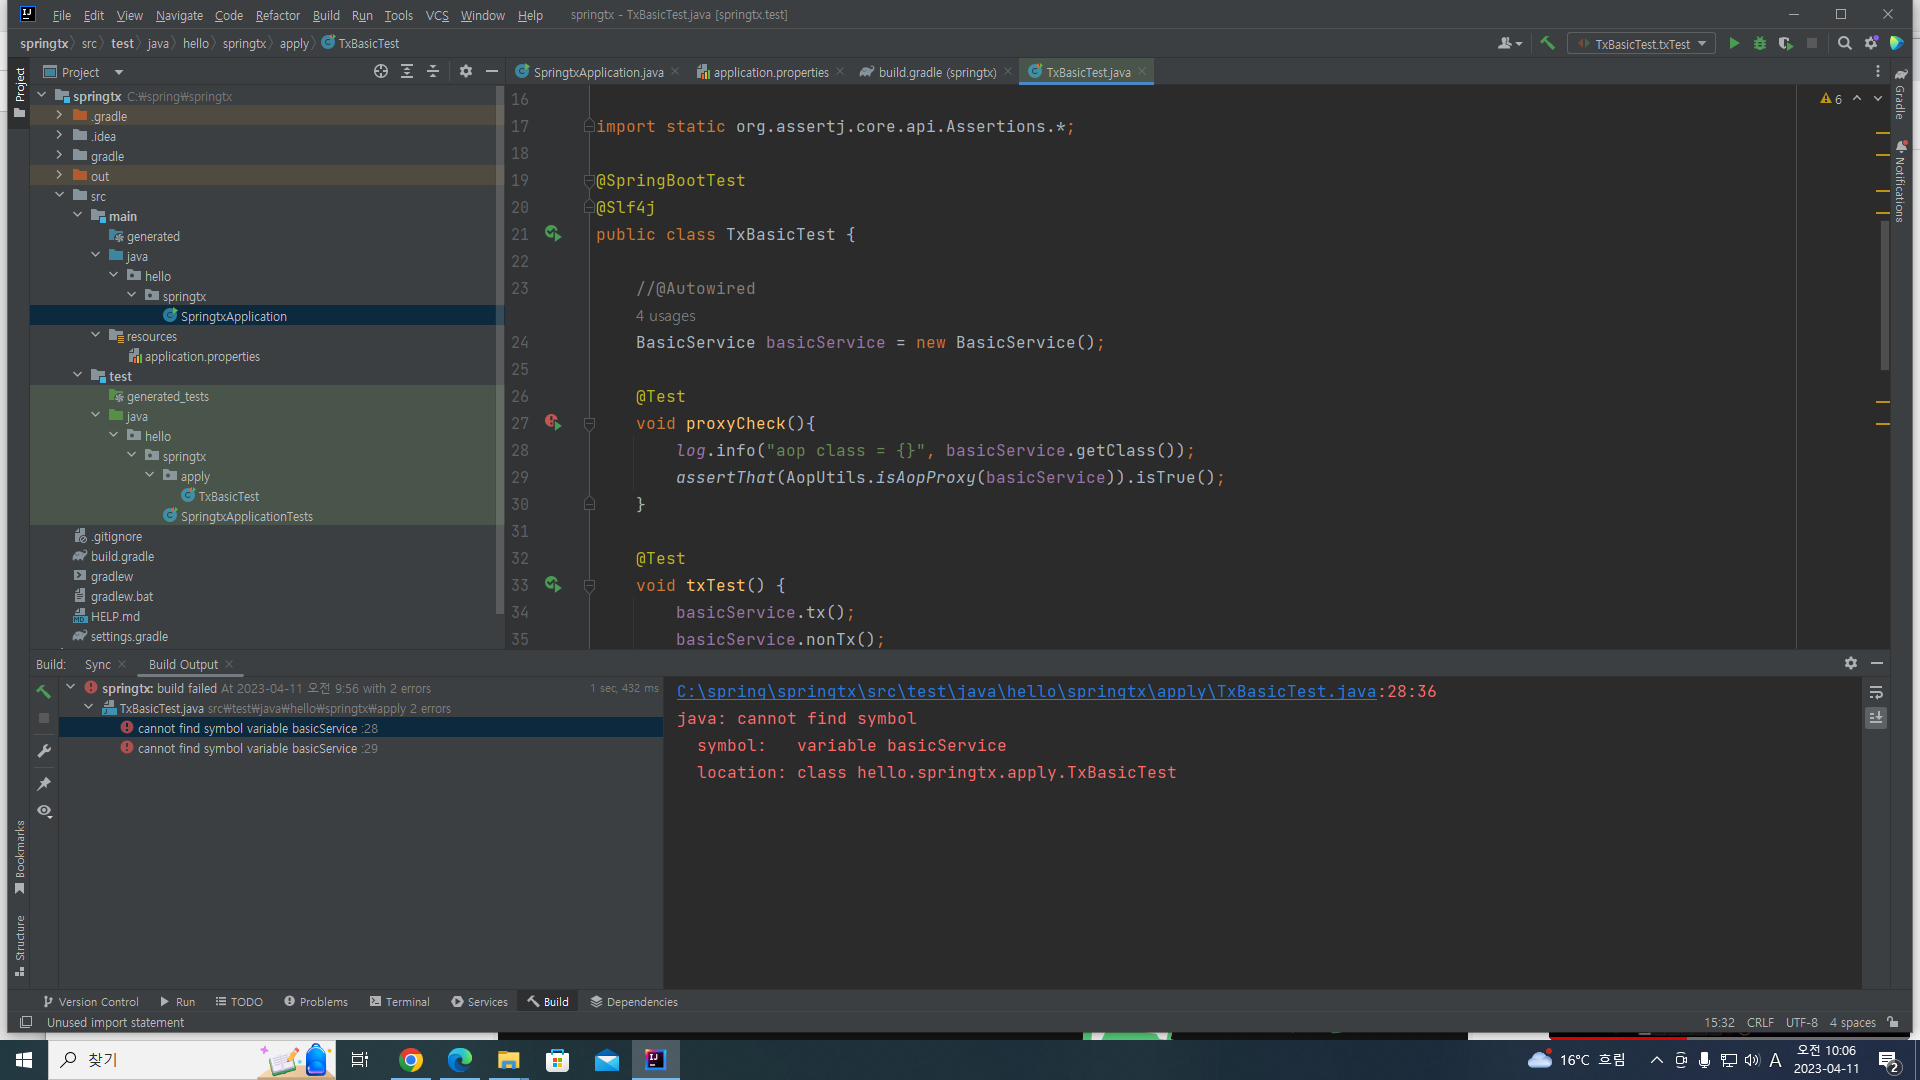Image resolution: width=1920 pixels, height=1080 pixels.
Task: Minimize the Build tool window
Action: 1877,663
